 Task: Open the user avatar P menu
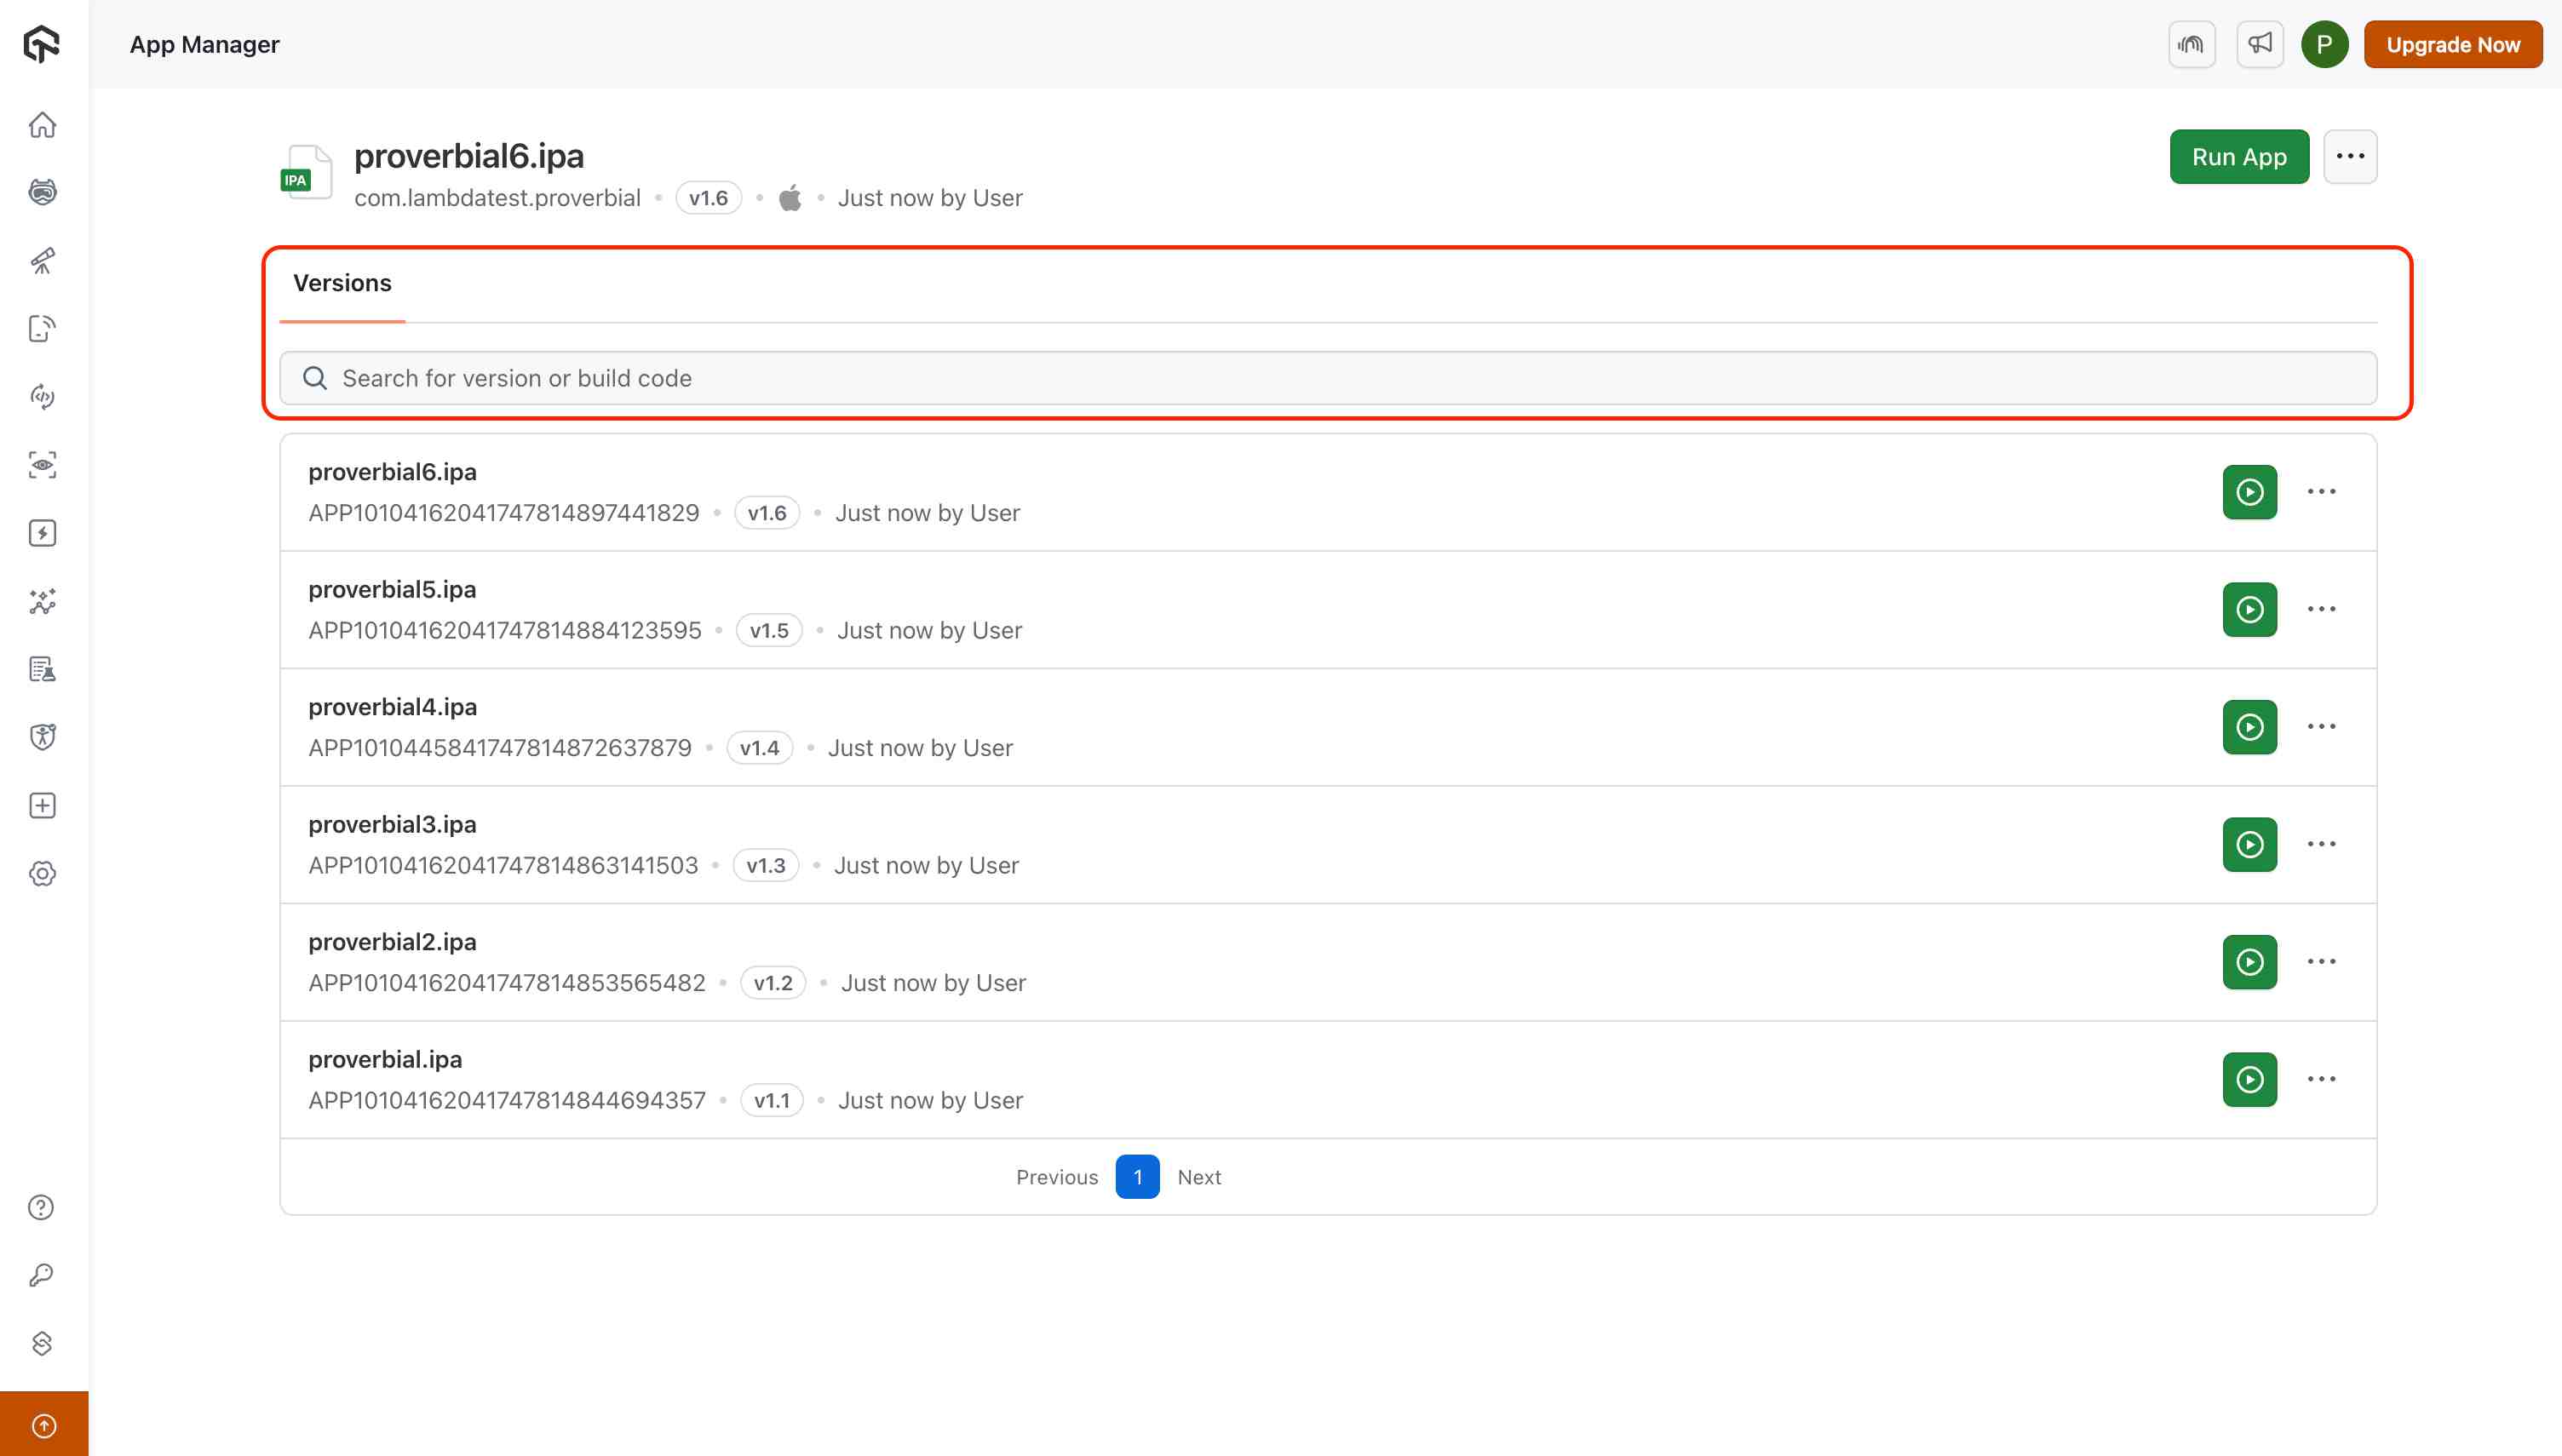click(2324, 44)
